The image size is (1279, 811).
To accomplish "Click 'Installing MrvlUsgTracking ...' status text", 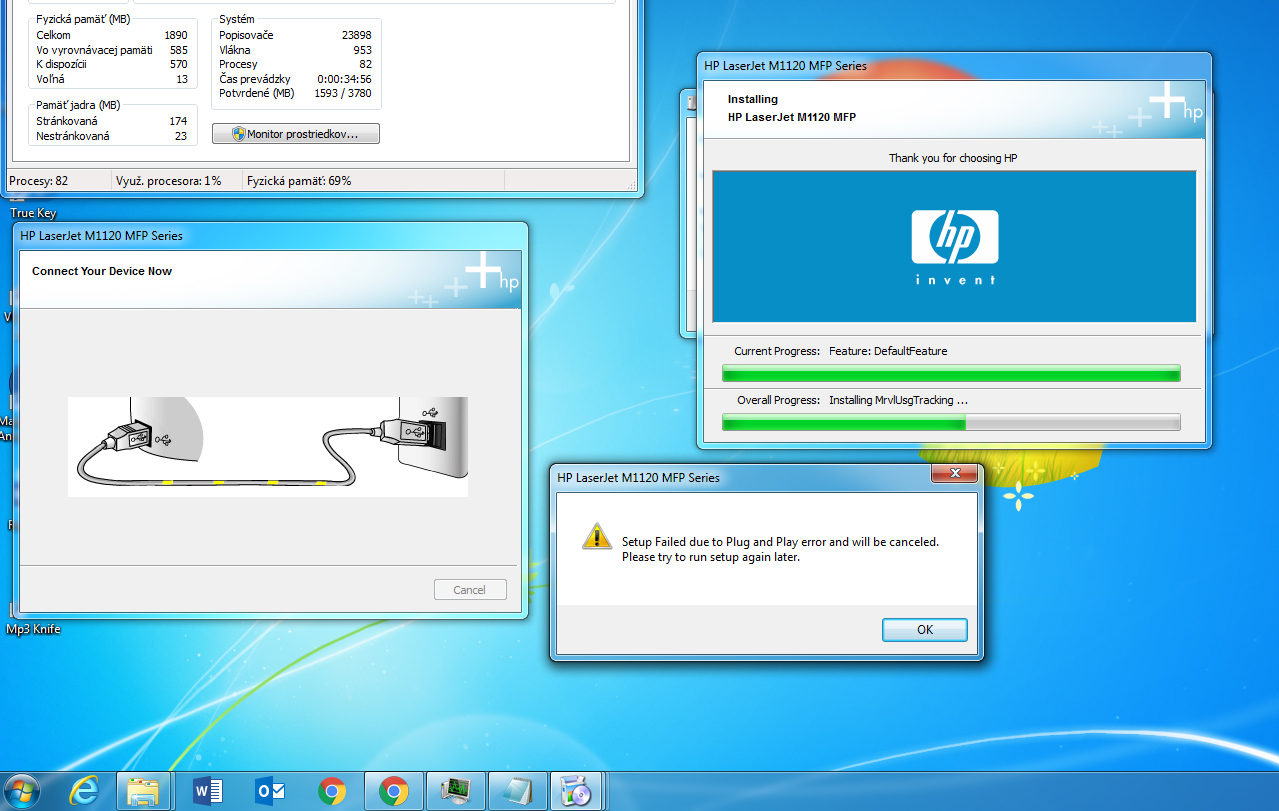I will [898, 400].
